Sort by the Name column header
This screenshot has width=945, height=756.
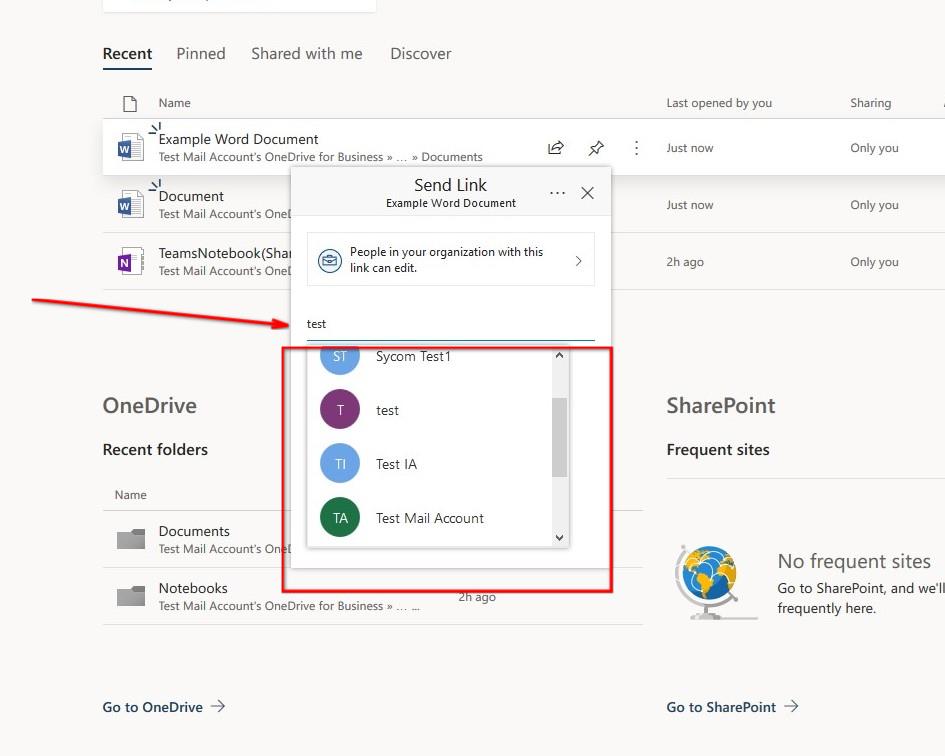(x=174, y=103)
